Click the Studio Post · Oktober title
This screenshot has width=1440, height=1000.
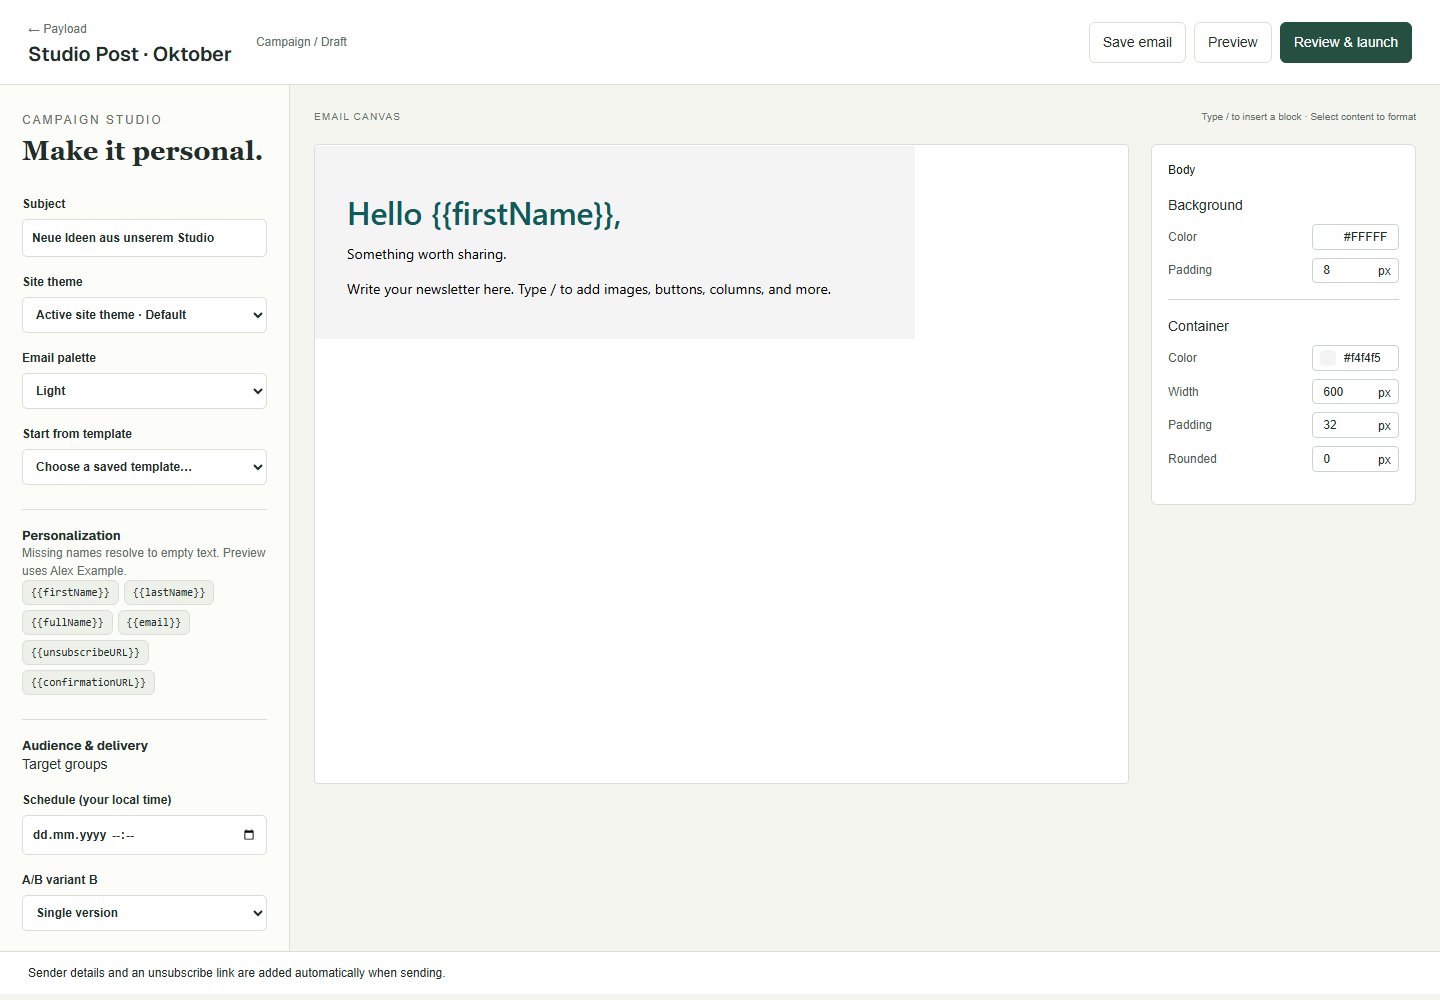pyautogui.click(x=129, y=54)
